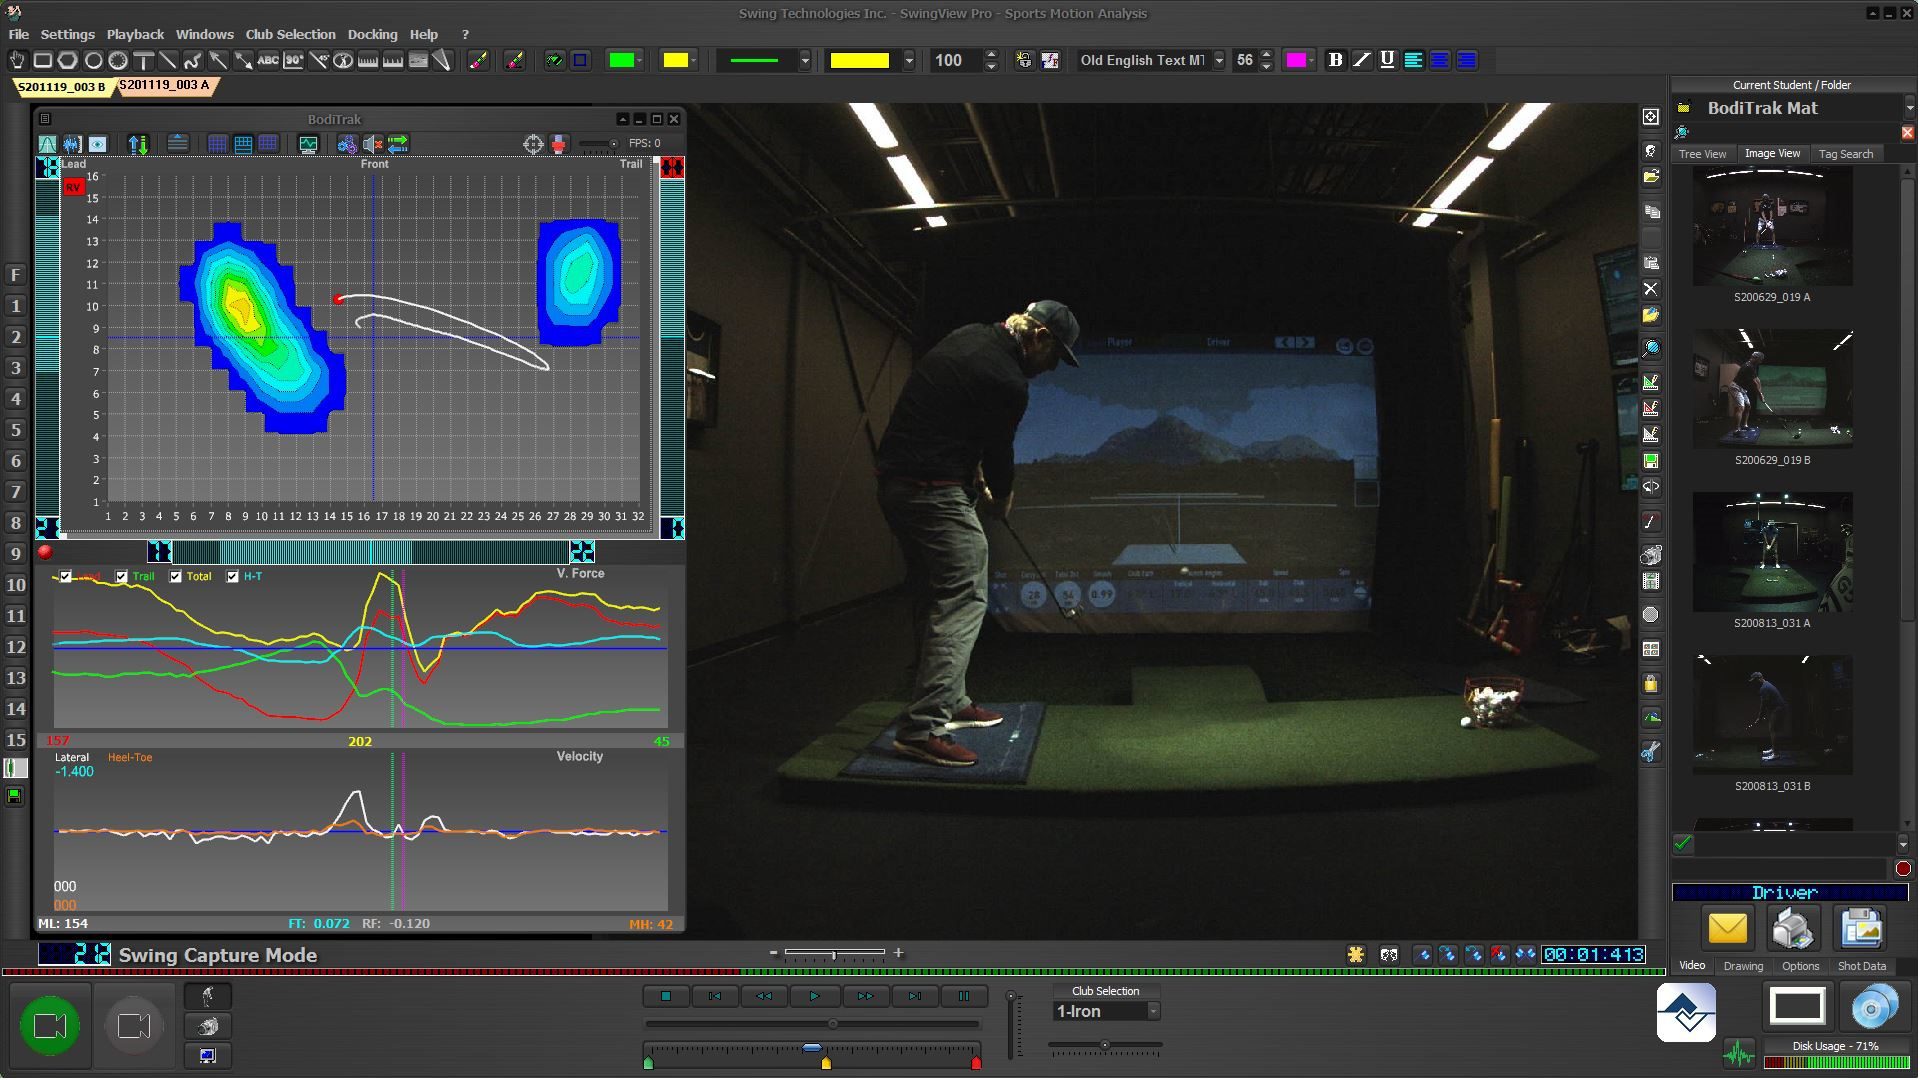Open the Club Selection menu
The image size is (1920, 1080).
pos(291,34)
